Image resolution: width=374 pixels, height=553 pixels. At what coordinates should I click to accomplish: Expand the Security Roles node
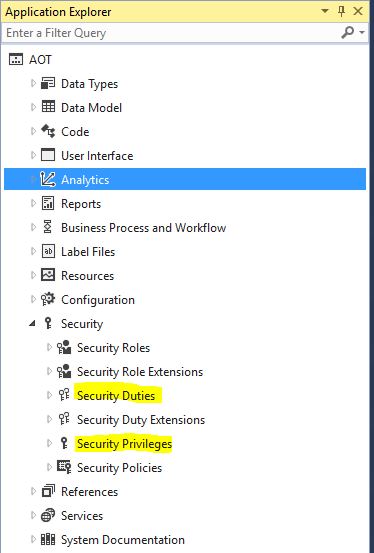pos(49,347)
